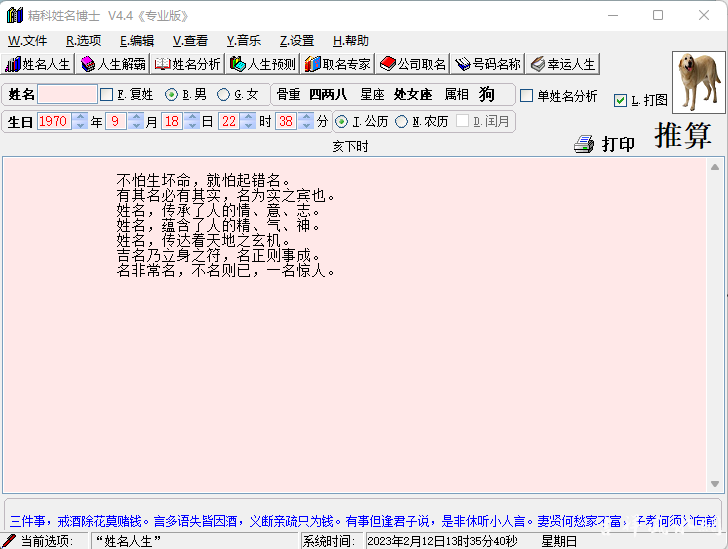
Task: Open the 姓名分析 name analysis tool
Action: click(188, 64)
